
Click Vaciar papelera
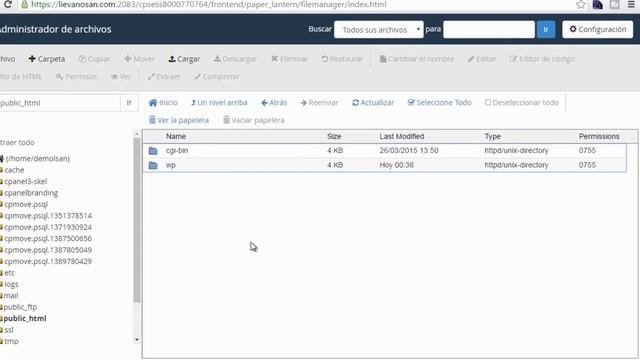click(x=253, y=120)
